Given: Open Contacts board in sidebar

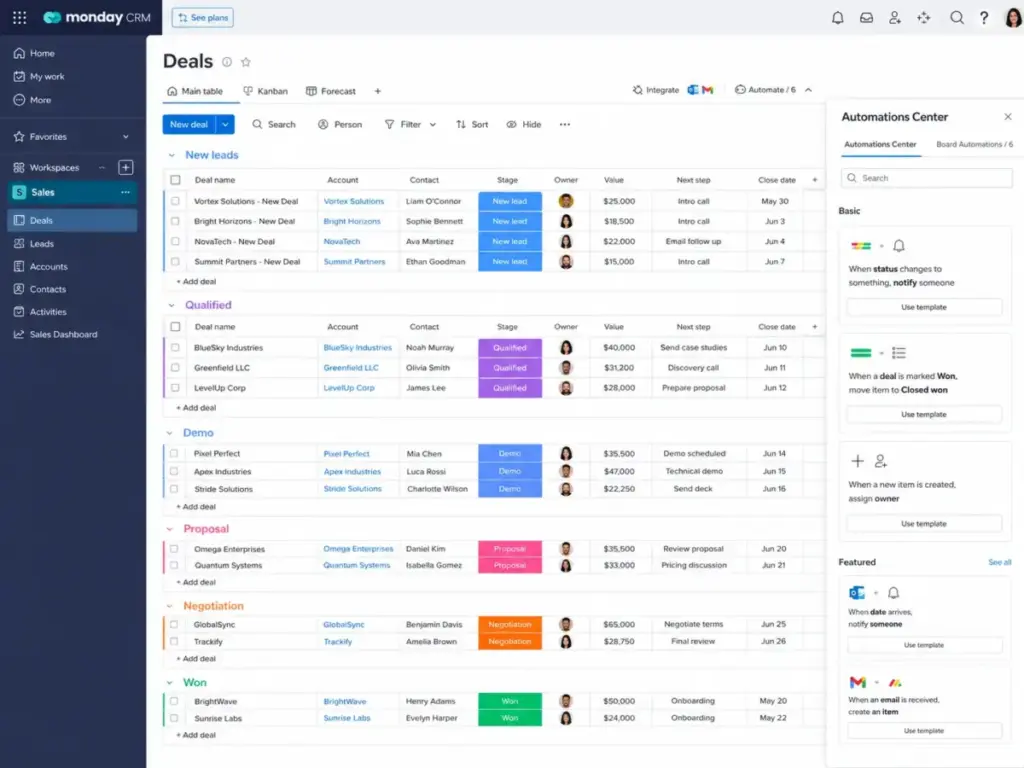Looking at the screenshot, I should coord(48,289).
